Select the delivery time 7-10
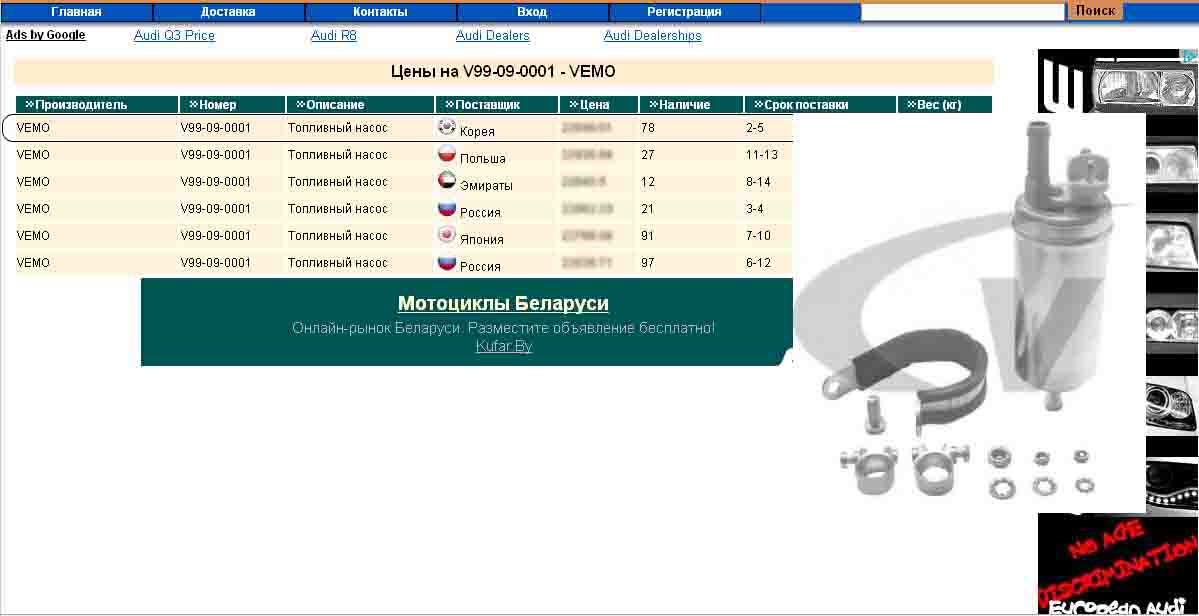Screen dimensions: 1199x616 pos(759,235)
